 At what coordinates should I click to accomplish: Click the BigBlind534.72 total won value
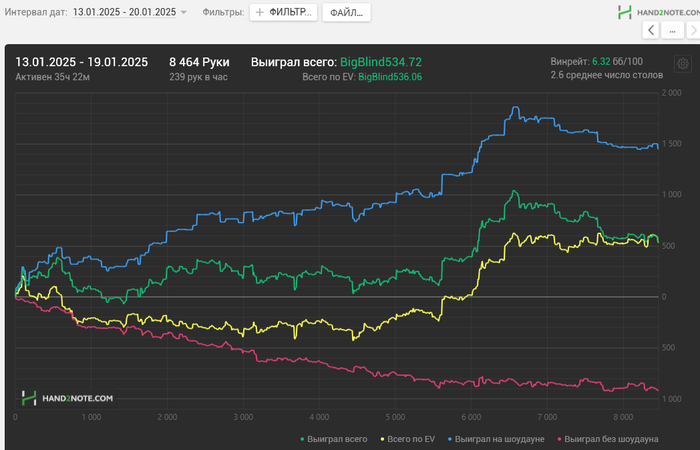click(x=381, y=62)
